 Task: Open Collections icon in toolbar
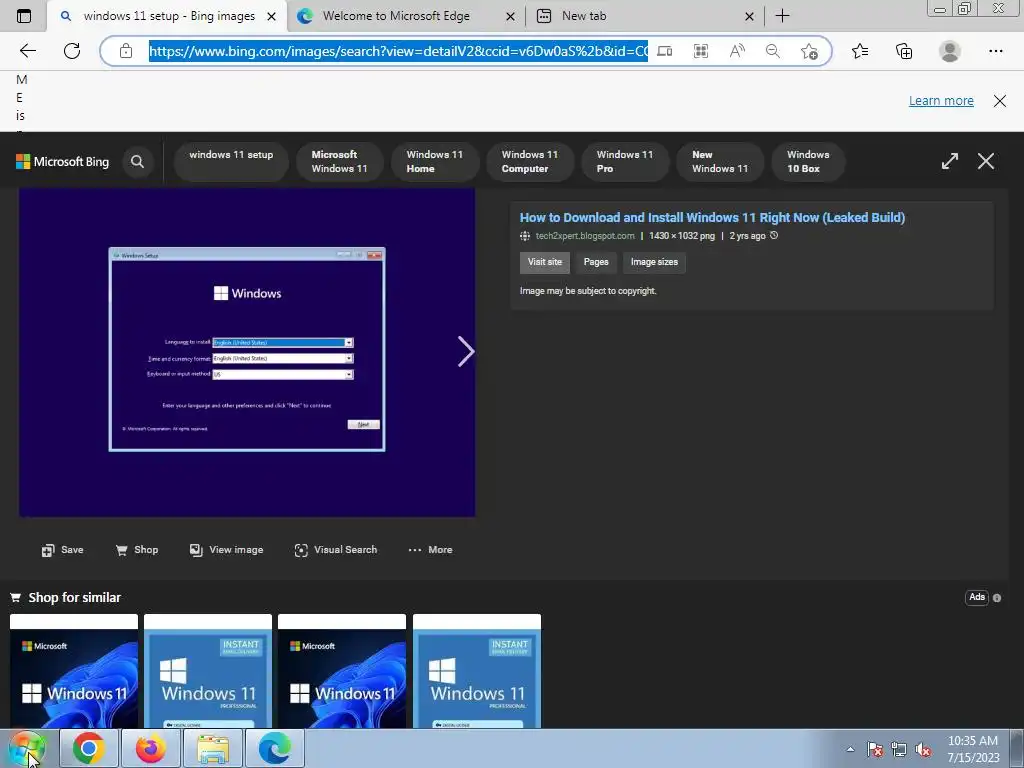(x=904, y=51)
